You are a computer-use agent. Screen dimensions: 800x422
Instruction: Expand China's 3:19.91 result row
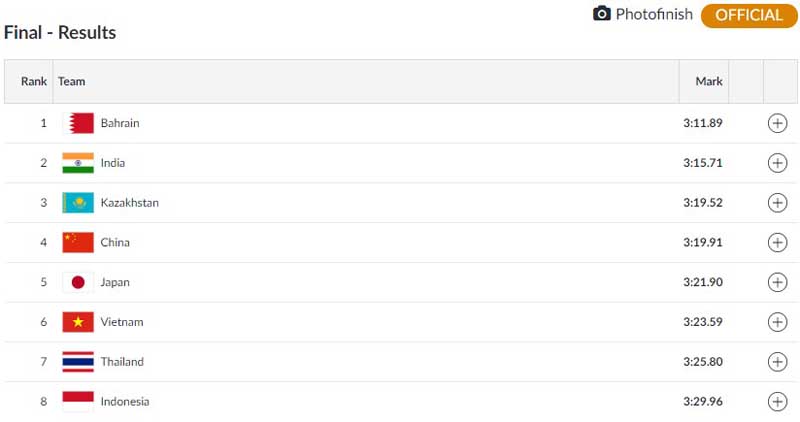(777, 242)
